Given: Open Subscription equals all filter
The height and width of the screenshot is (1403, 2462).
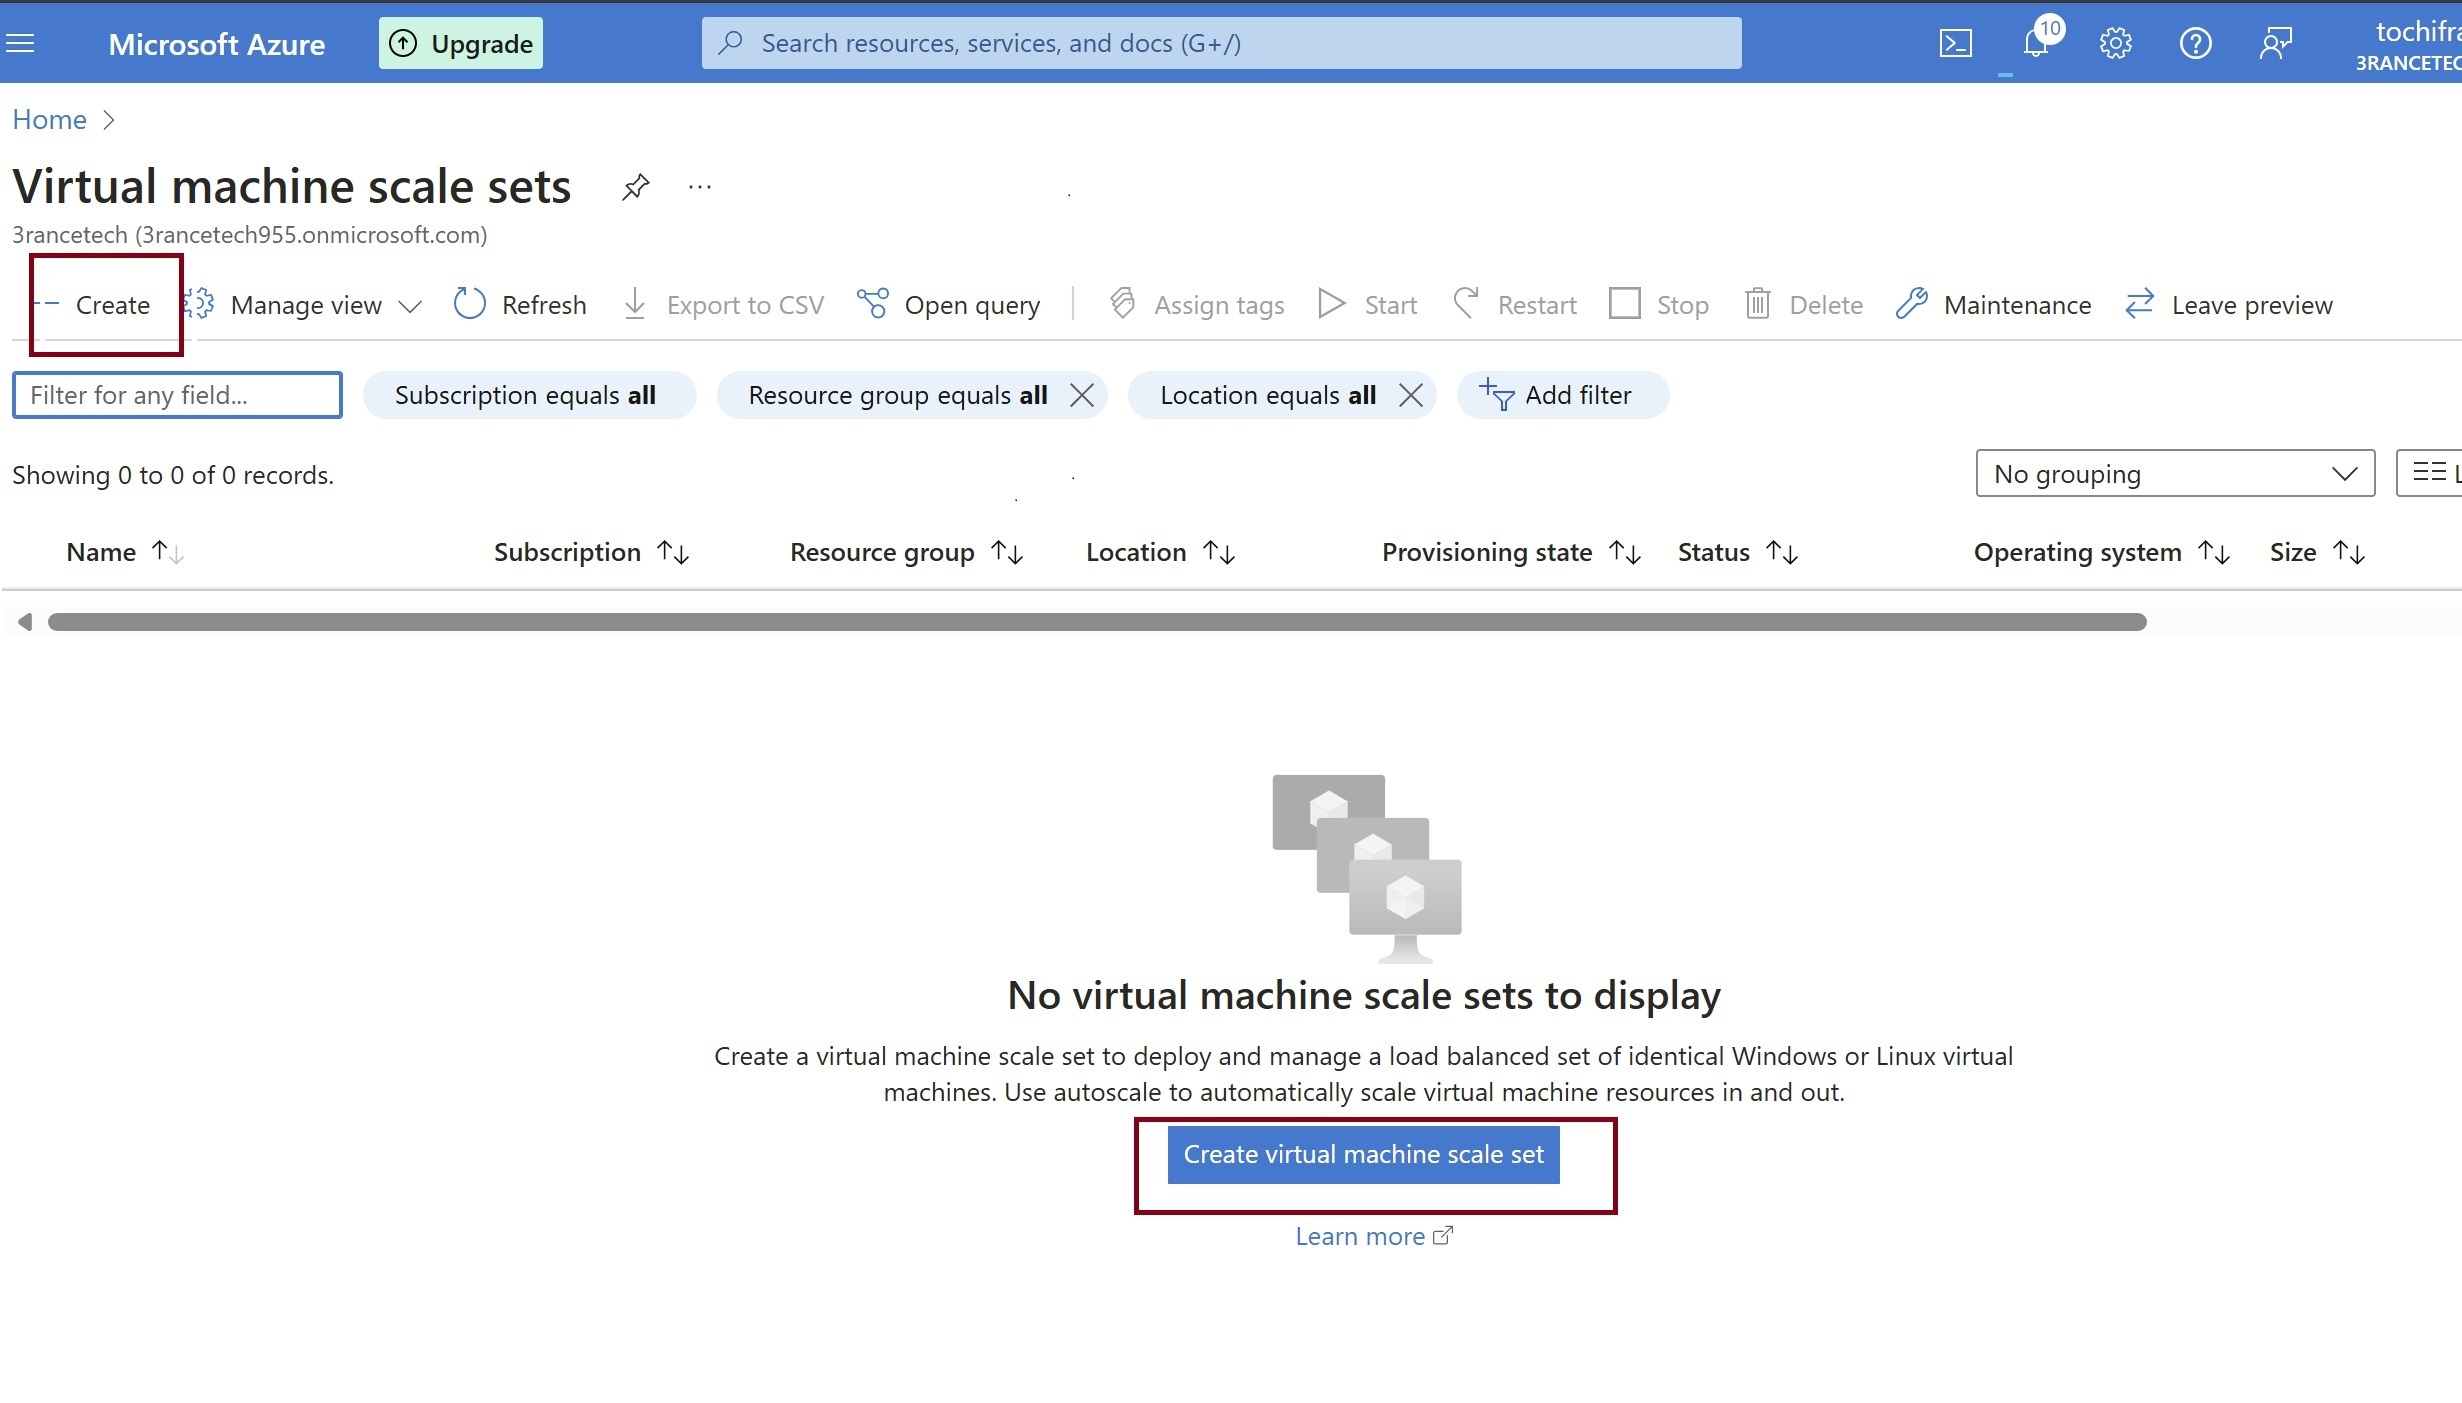Looking at the screenshot, I should pos(527,395).
